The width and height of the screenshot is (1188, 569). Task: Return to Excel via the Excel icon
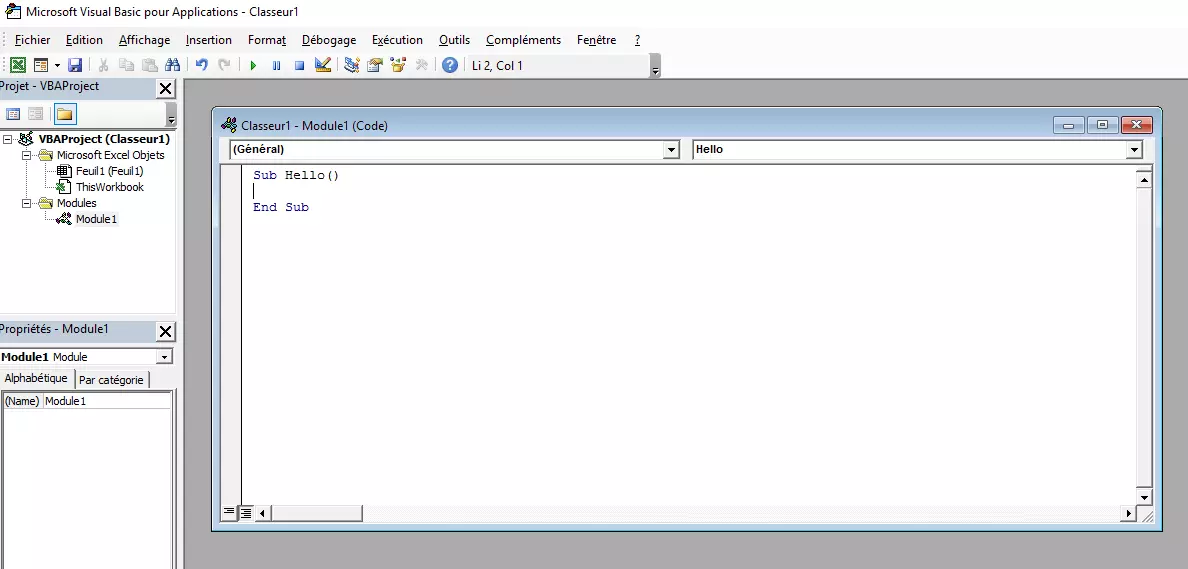(x=18, y=65)
